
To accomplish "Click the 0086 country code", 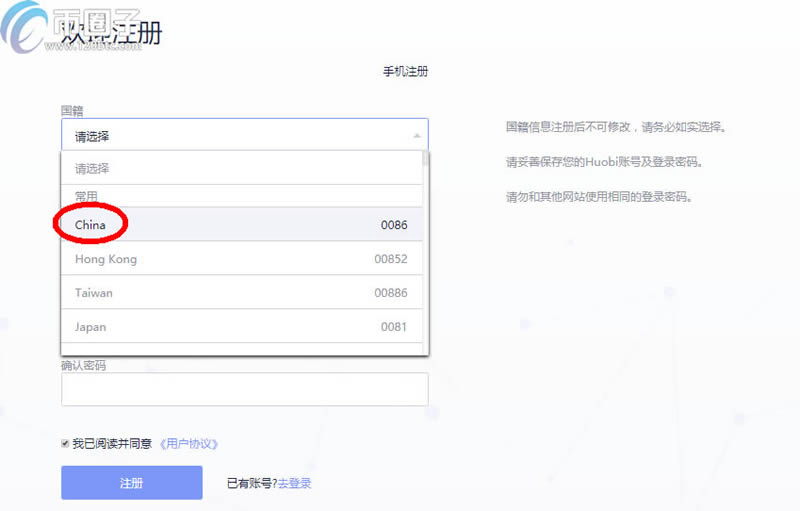I will [394, 225].
